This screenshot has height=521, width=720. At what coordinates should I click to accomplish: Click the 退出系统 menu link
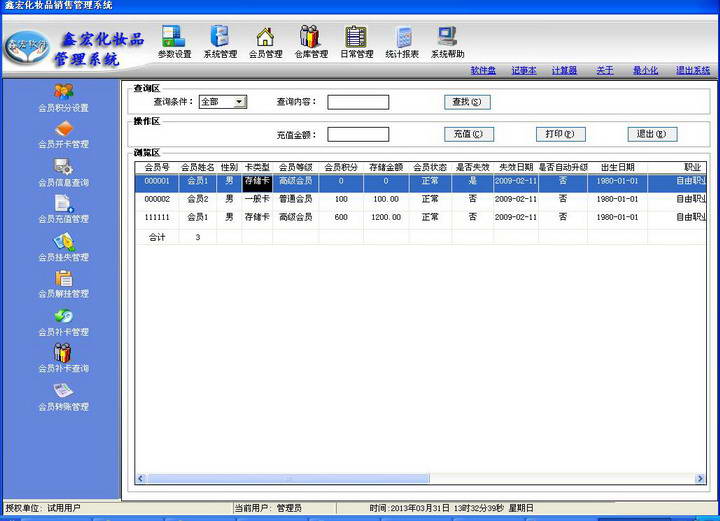tap(692, 71)
